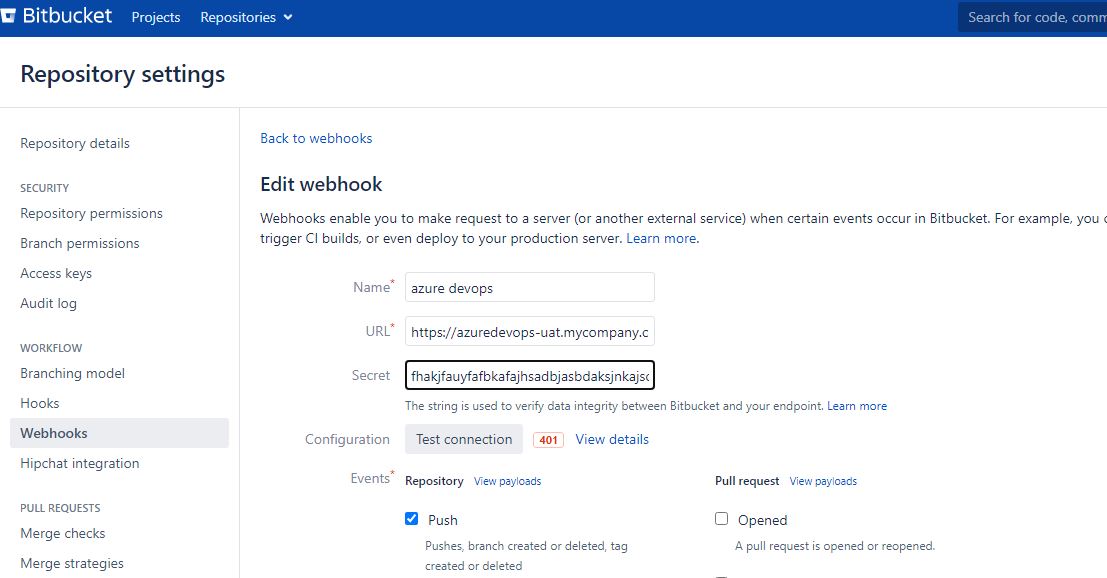The height and width of the screenshot is (578, 1107).
Task: Click the webhook Name input field
Action: [x=529, y=288]
